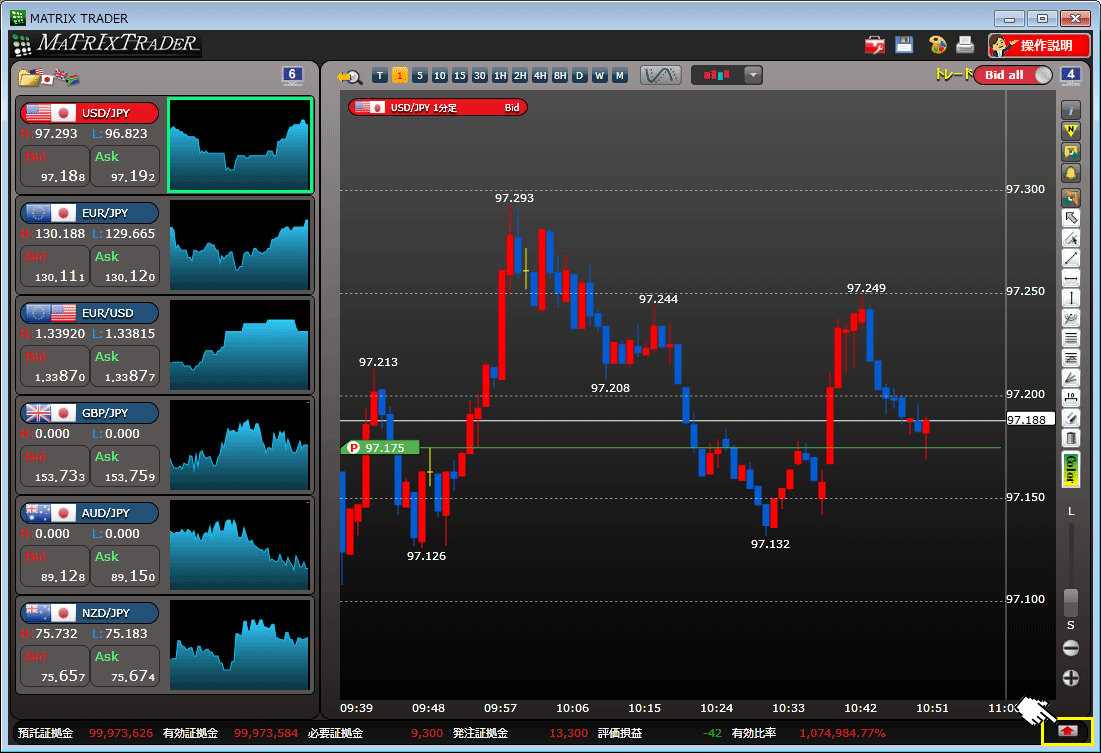
Task: Click the green P 97.175 position marker
Action: pos(380,447)
